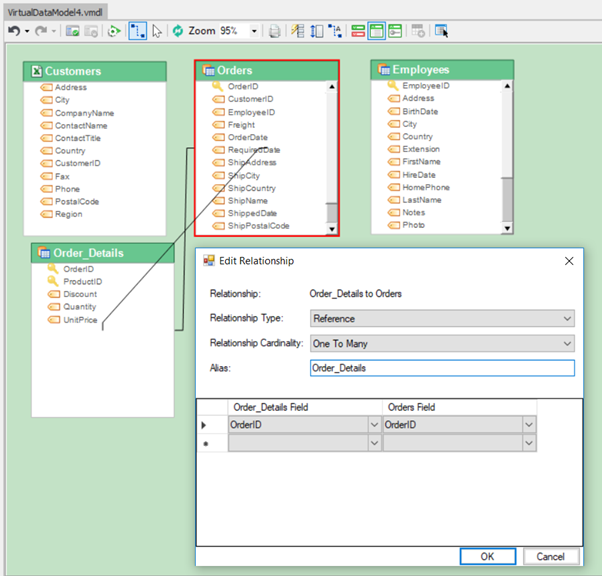Click the Orders table vertical scrollbar

(x=332, y=150)
